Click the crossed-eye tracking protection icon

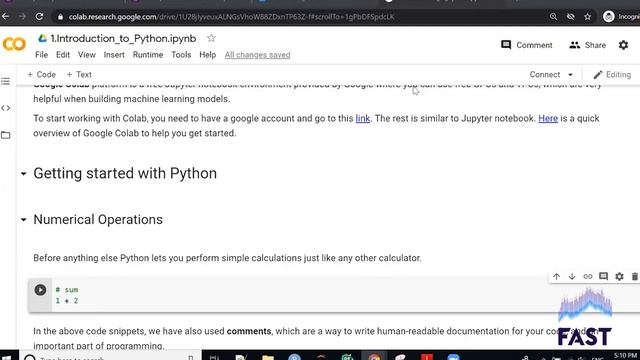[571, 17]
